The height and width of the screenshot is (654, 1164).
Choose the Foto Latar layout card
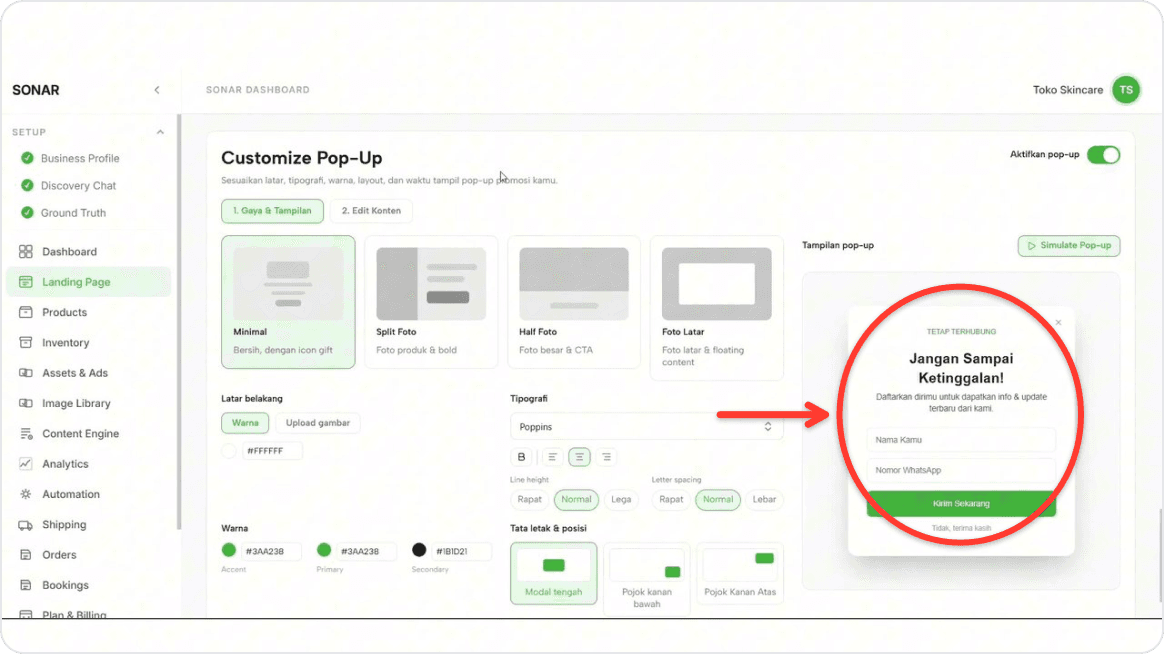(x=716, y=308)
